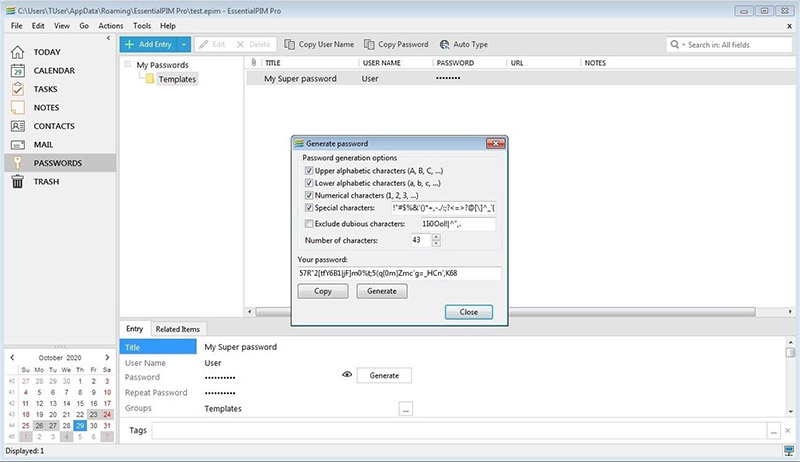Open the Trash bin icon

pyautogui.click(x=17, y=182)
